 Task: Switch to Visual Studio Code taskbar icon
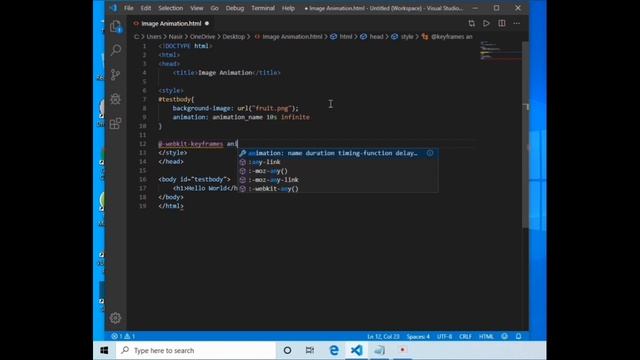coord(356,350)
